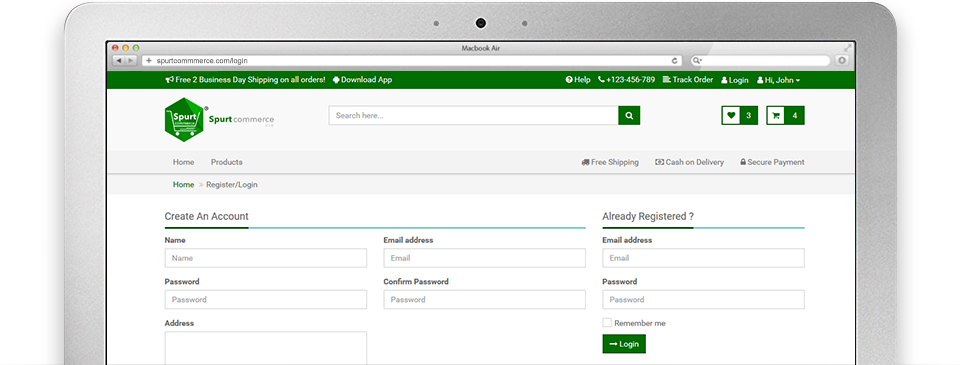Click the Secure Payment lock label
The height and width of the screenshot is (365, 960).
772,162
